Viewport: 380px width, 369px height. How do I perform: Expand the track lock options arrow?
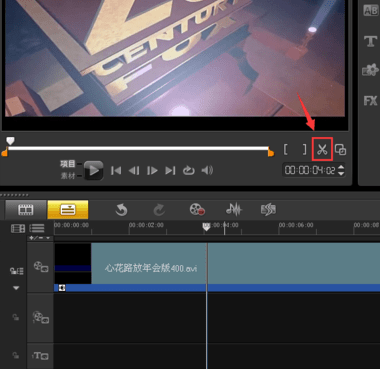point(16,288)
